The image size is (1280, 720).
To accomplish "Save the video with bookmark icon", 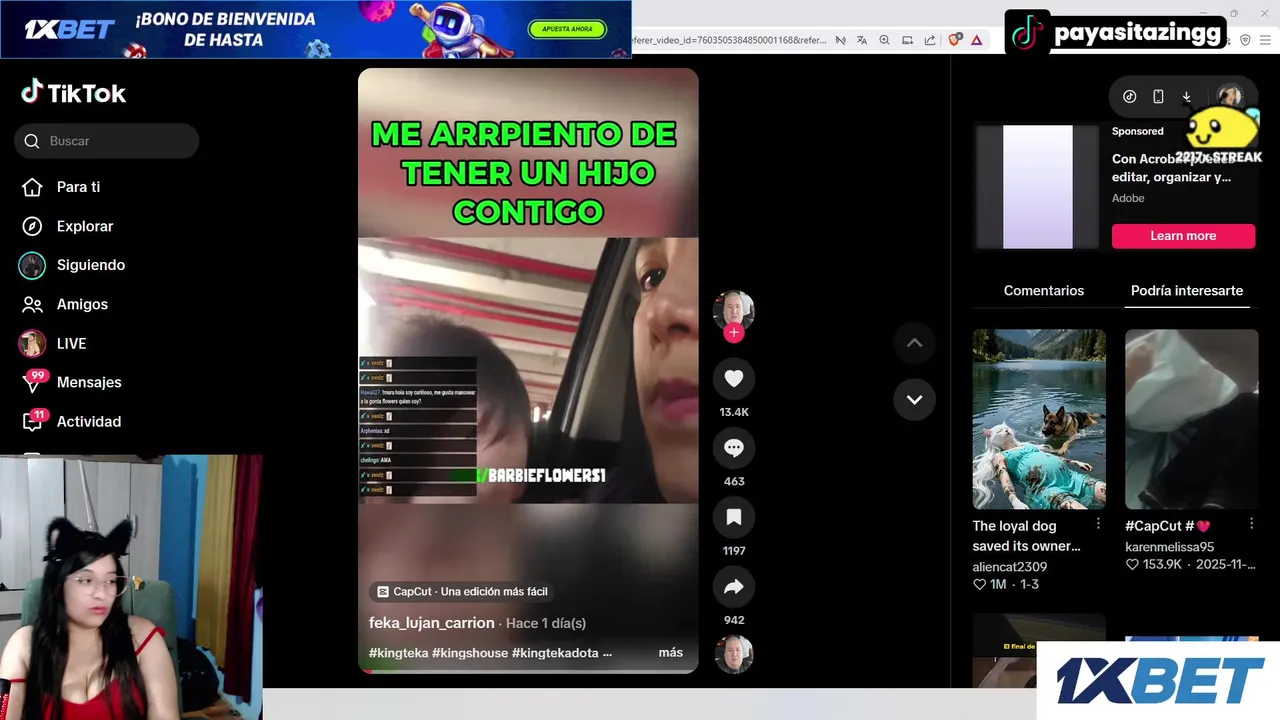I will pyautogui.click(x=734, y=517).
